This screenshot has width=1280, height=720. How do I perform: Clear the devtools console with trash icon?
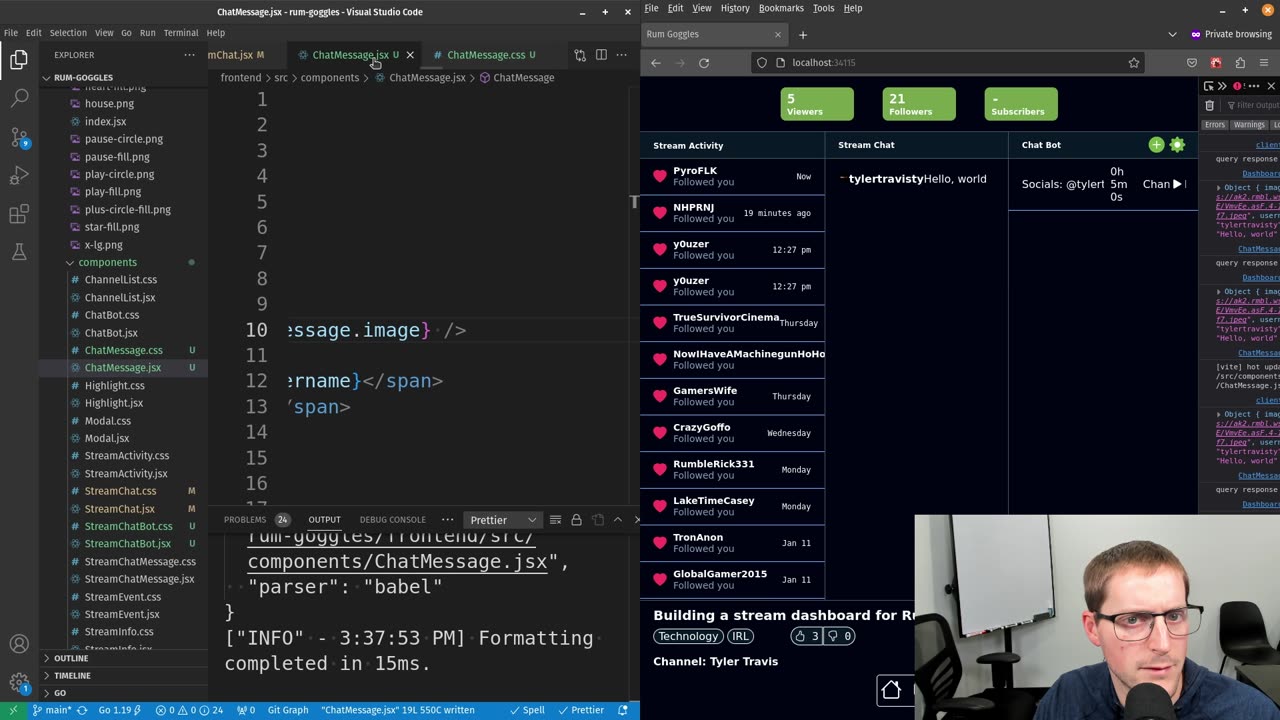pos(1209,105)
